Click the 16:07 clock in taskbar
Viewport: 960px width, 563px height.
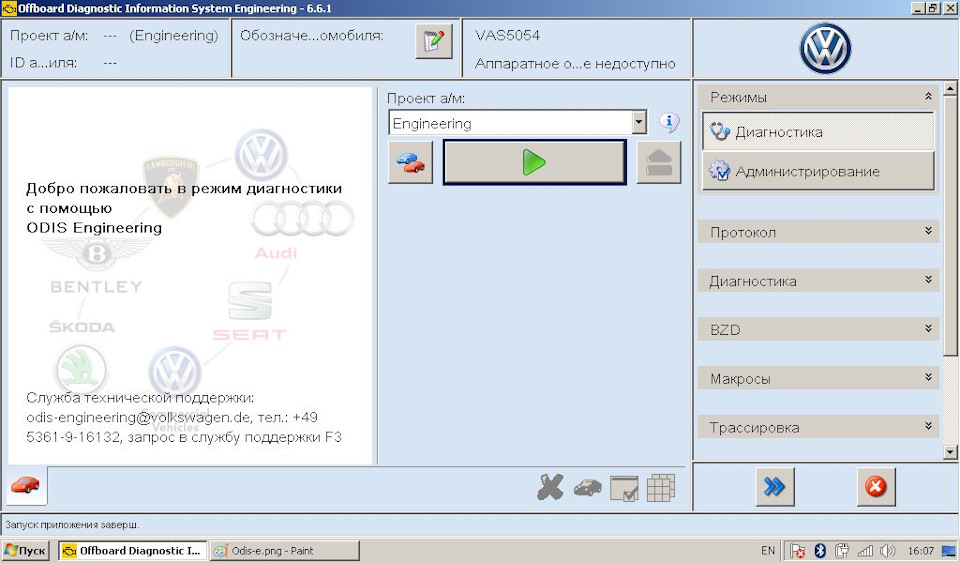click(921, 551)
